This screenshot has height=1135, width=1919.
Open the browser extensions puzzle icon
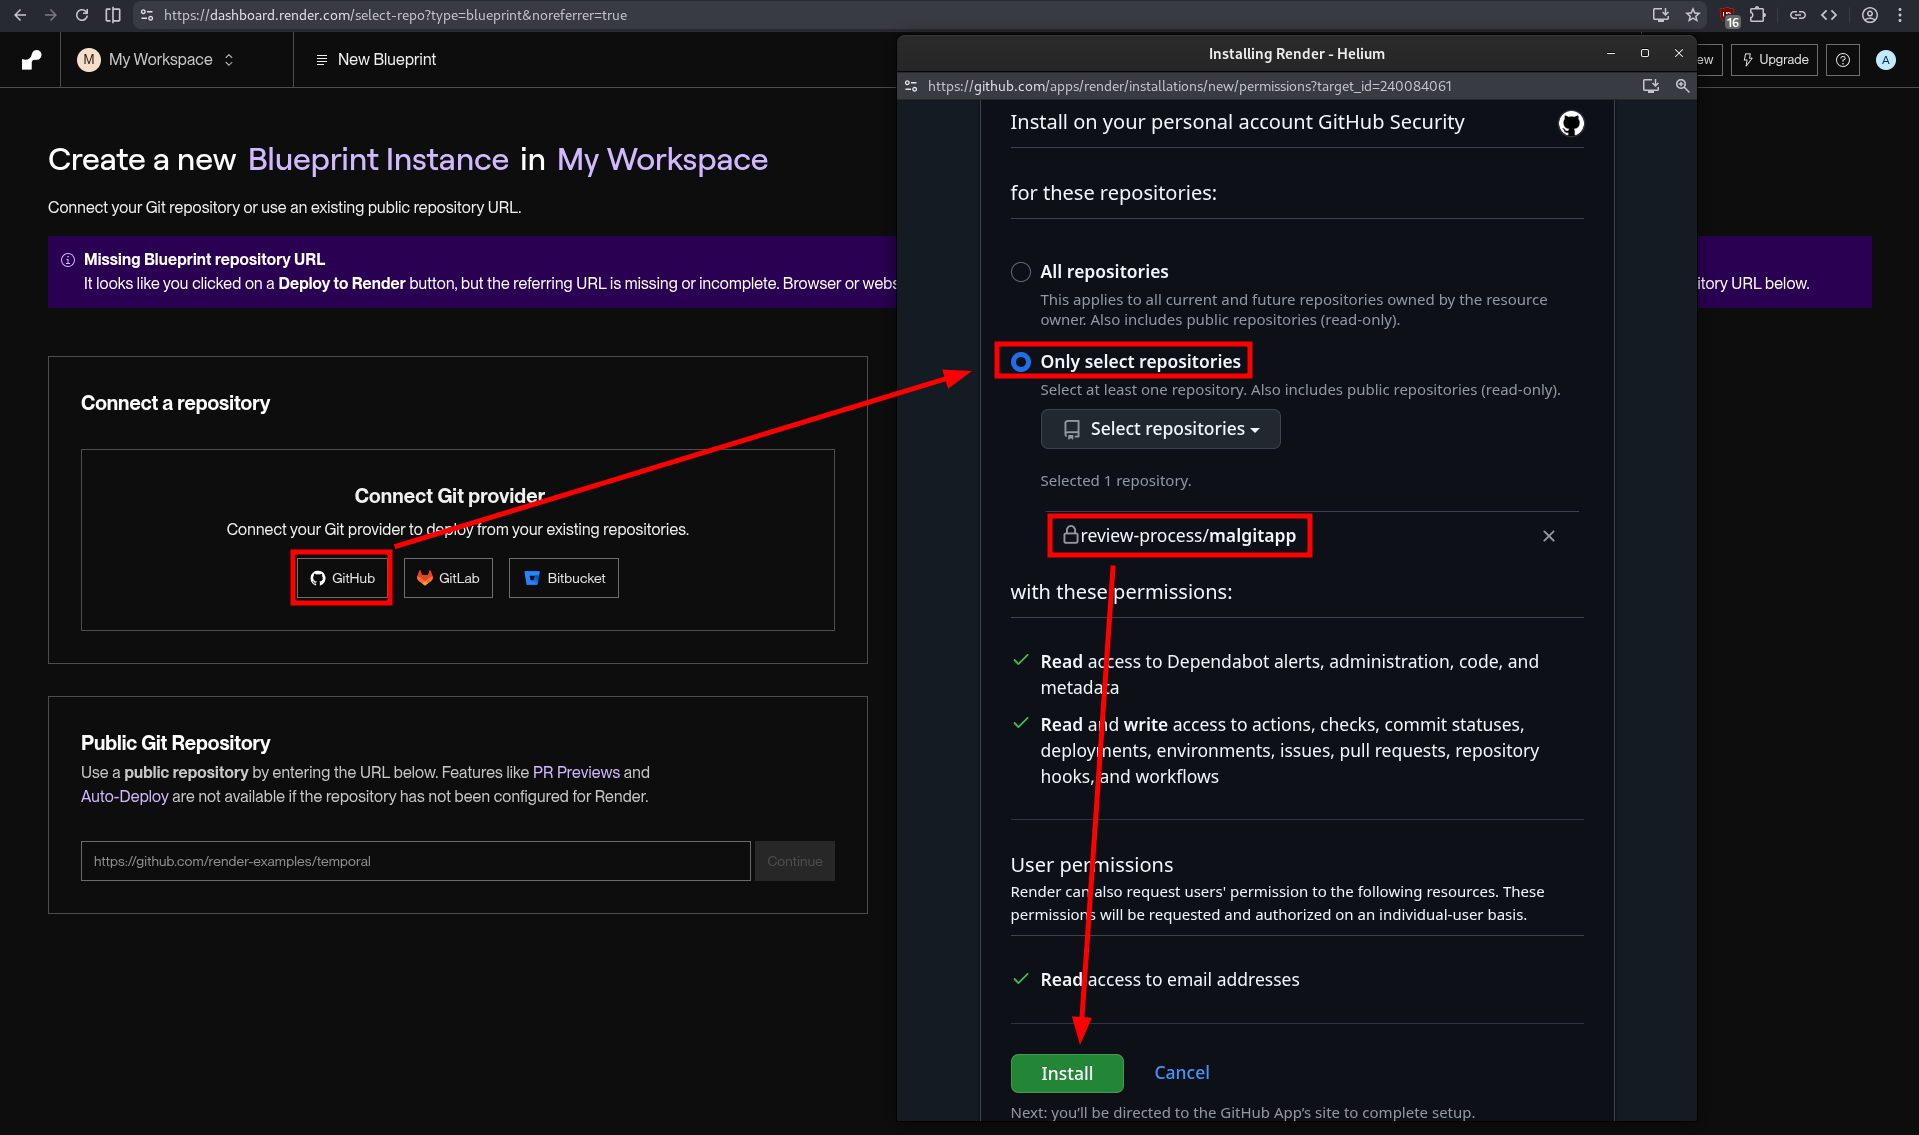[x=1757, y=15]
